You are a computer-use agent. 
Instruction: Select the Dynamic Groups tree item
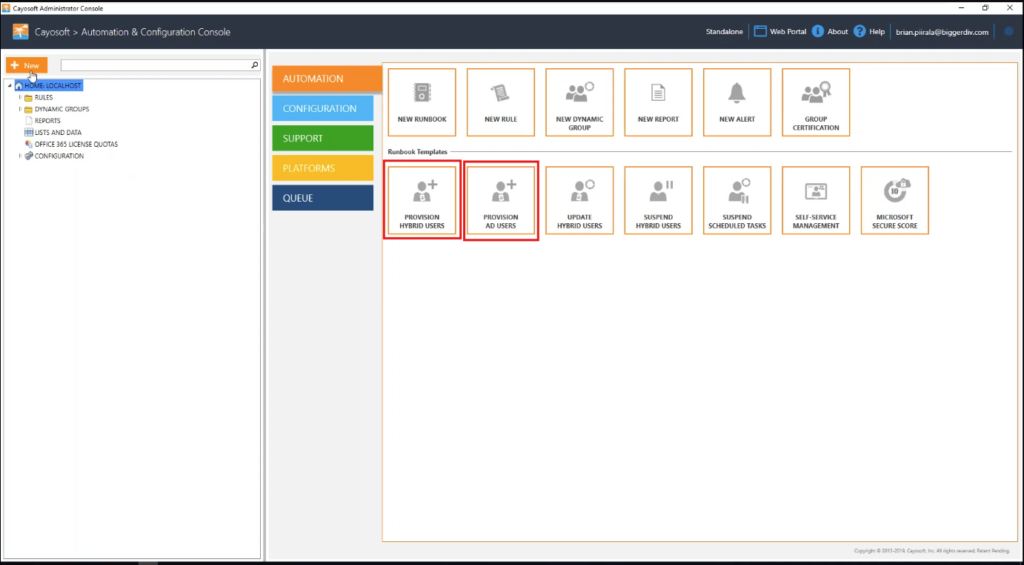(62, 109)
